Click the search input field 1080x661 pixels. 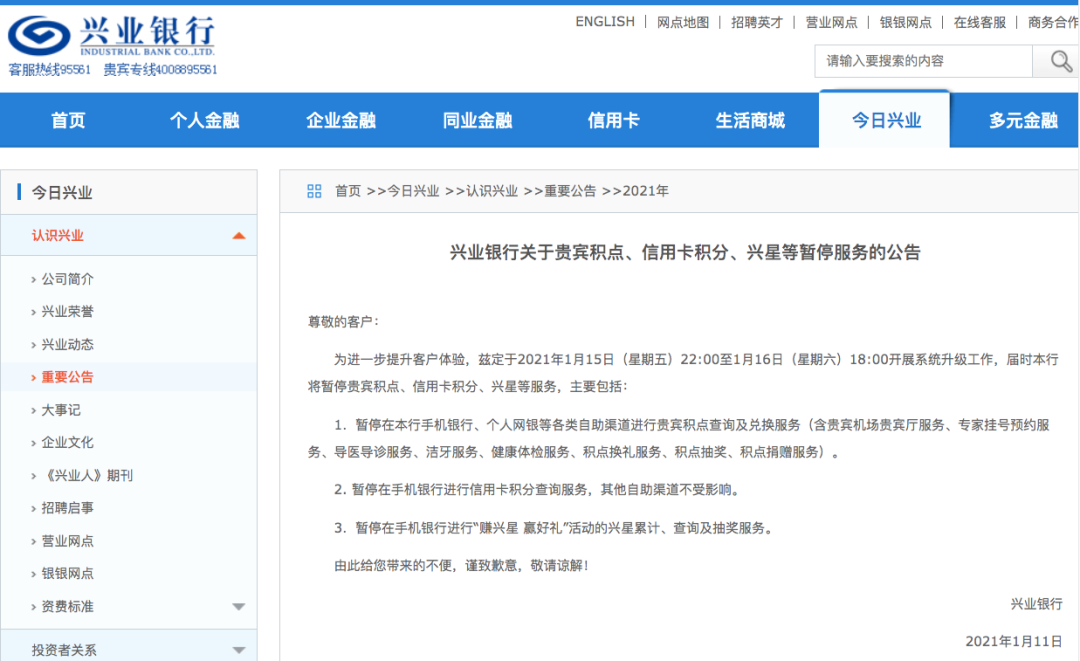click(924, 61)
